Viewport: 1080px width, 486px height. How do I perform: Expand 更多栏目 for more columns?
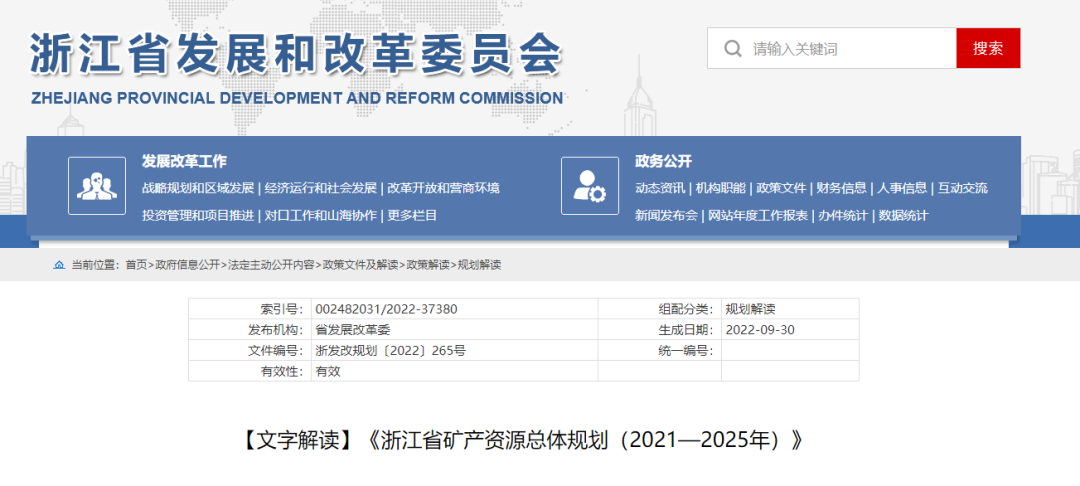(412, 215)
